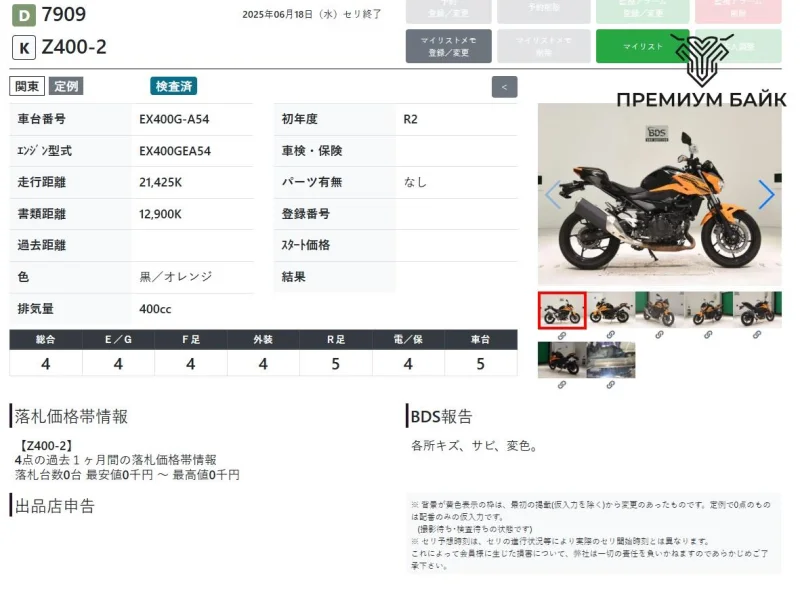Click link icon under first thumbnail

click(562, 335)
